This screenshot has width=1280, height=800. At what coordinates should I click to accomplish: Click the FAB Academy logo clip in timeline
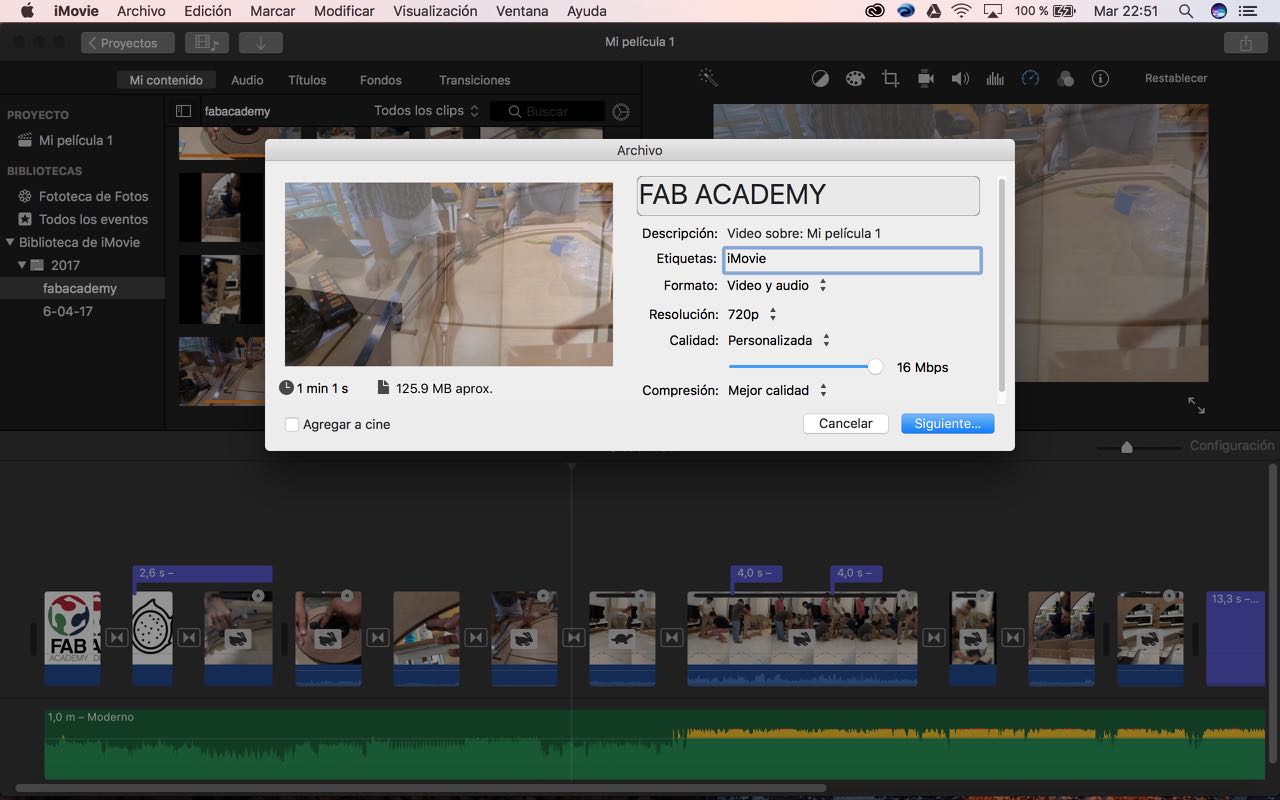coord(73,638)
